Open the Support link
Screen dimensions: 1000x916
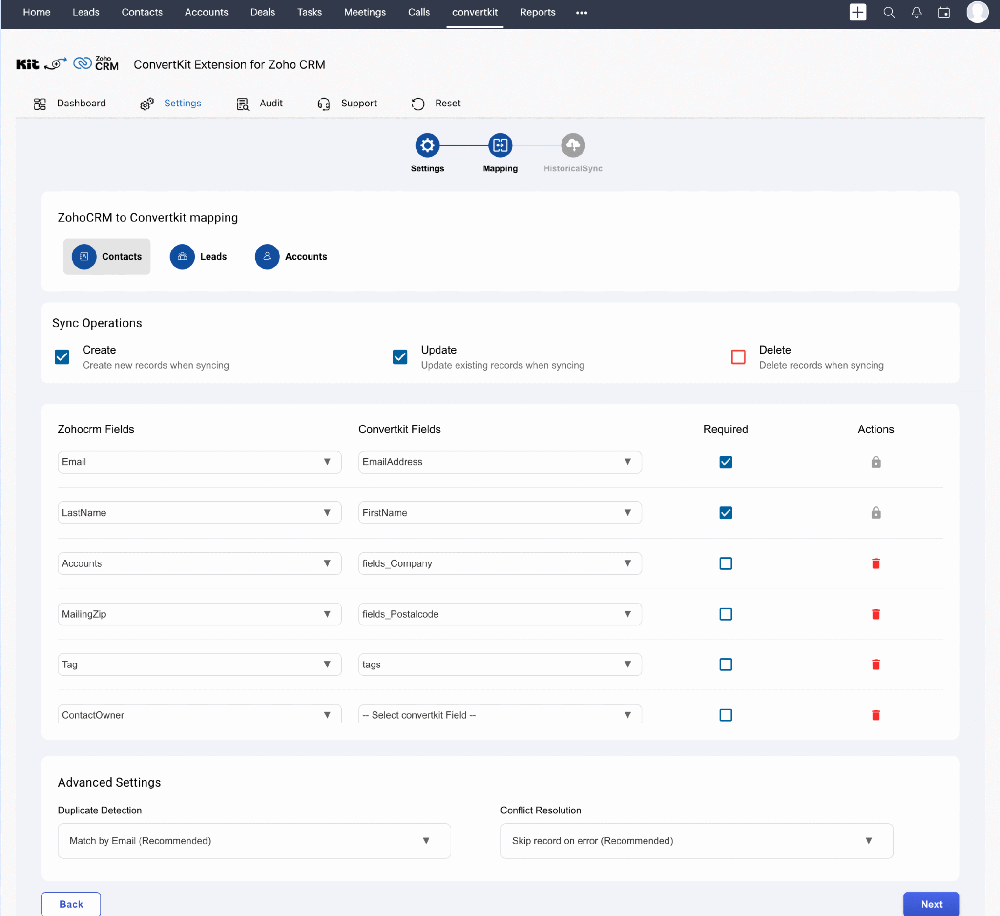tap(358, 103)
